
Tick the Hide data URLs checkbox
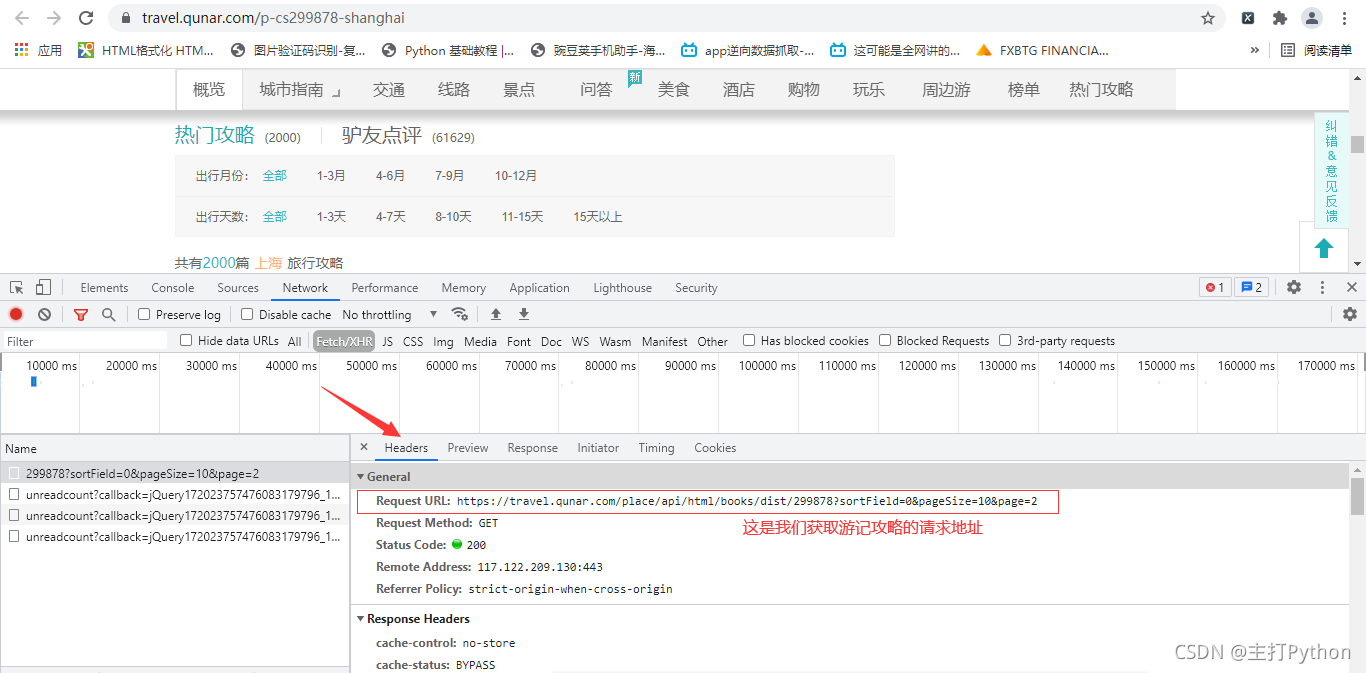(186, 341)
